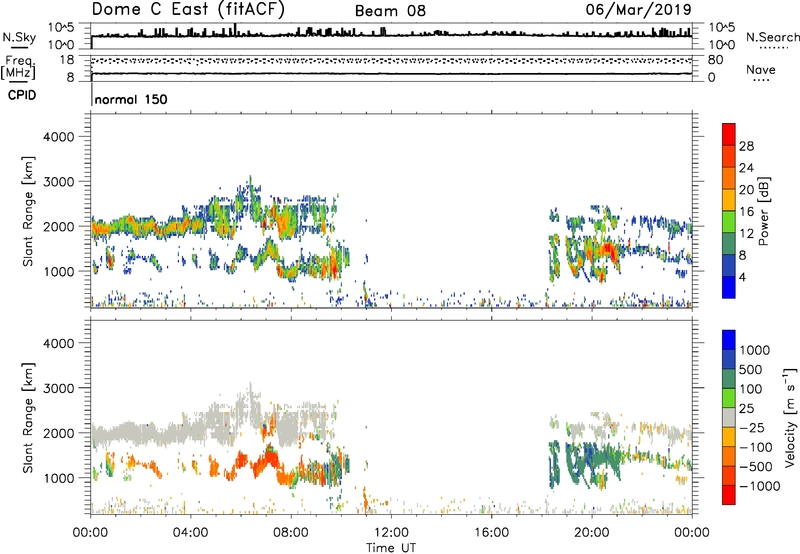Click the '12:00' time tick label
This screenshot has height=554, width=800.
tap(391, 533)
